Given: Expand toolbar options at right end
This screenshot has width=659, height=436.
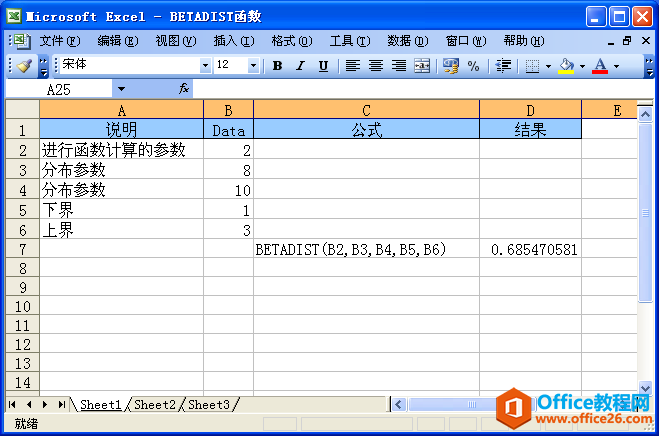Looking at the screenshot, I should 649,66.
